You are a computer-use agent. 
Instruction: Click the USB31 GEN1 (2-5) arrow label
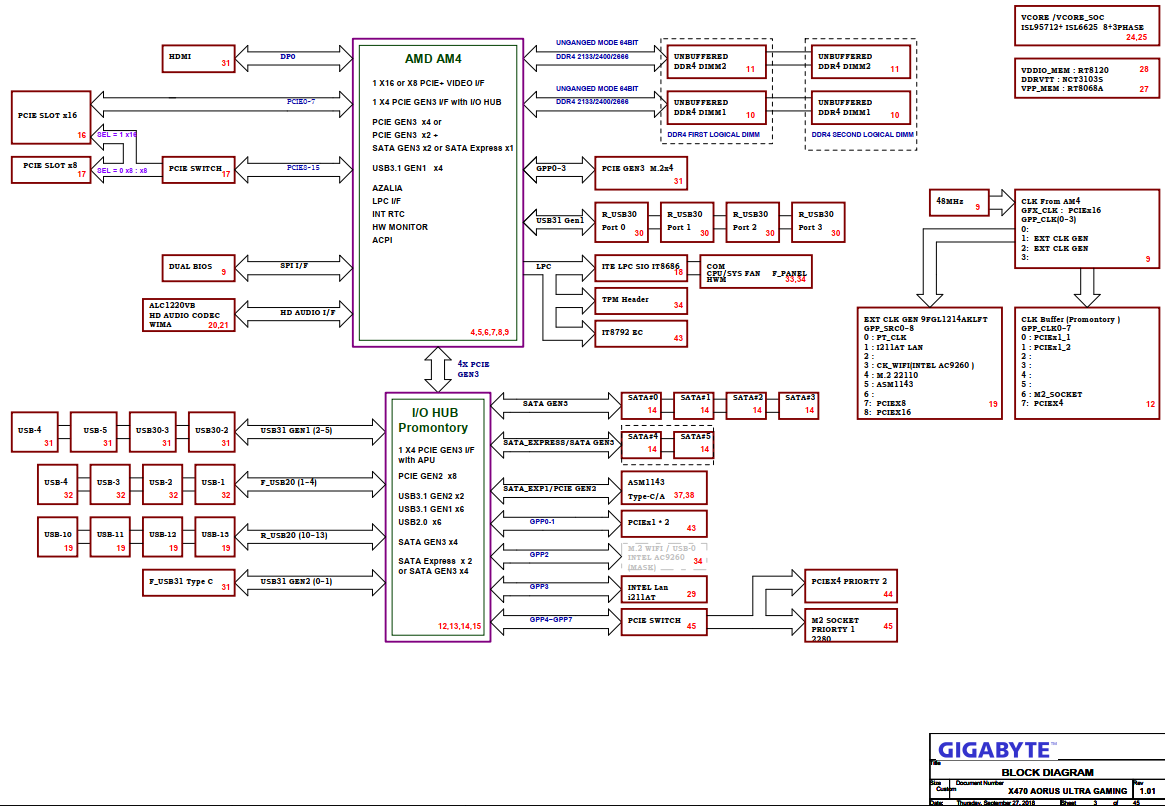coord(296,430)
